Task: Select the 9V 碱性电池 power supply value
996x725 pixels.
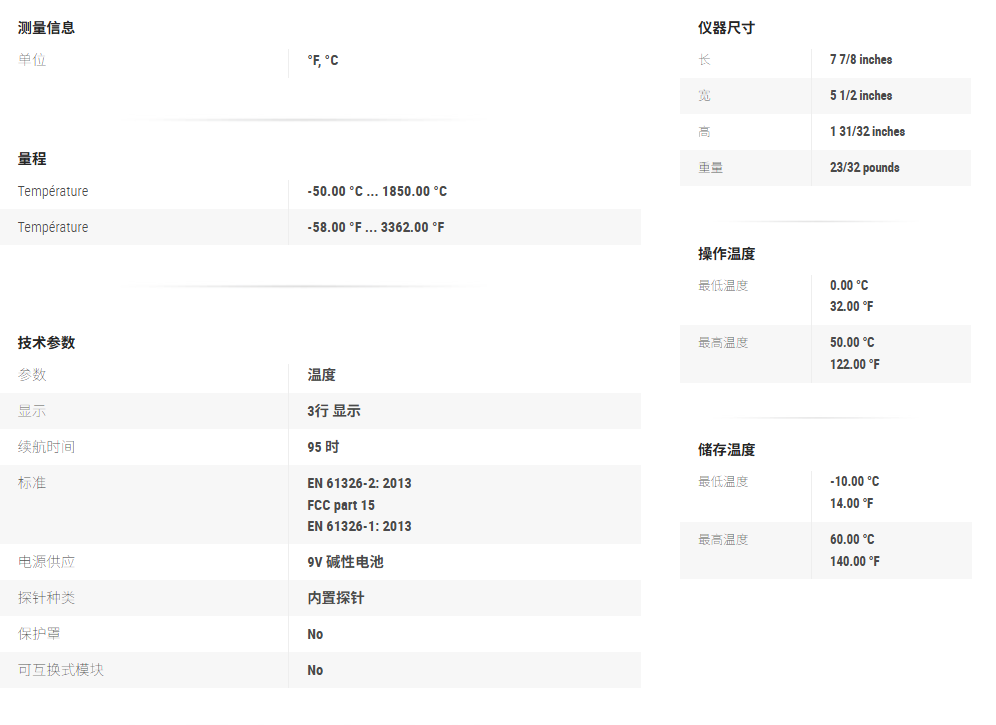Action: click(345, 562)
